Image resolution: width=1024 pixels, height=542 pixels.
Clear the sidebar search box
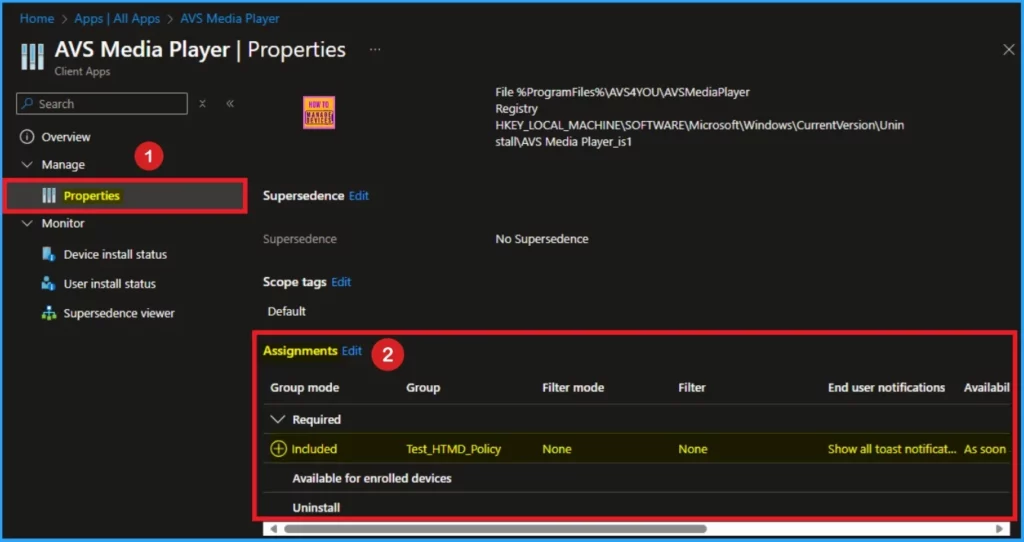click(x=202, y=104)
